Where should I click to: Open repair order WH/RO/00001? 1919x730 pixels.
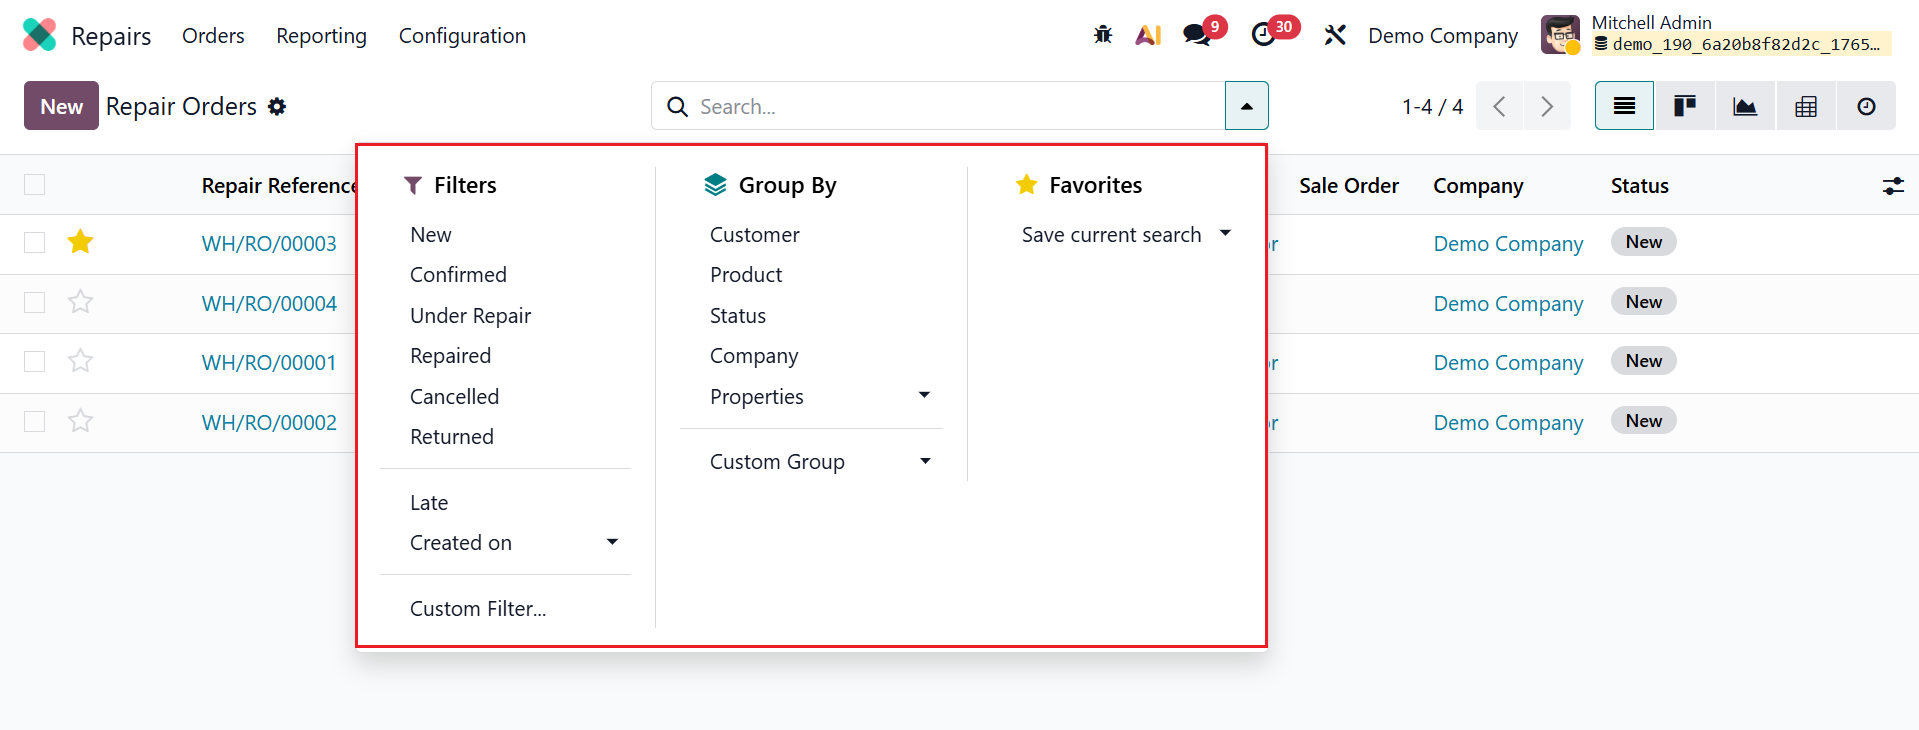(x=269, y=363)
